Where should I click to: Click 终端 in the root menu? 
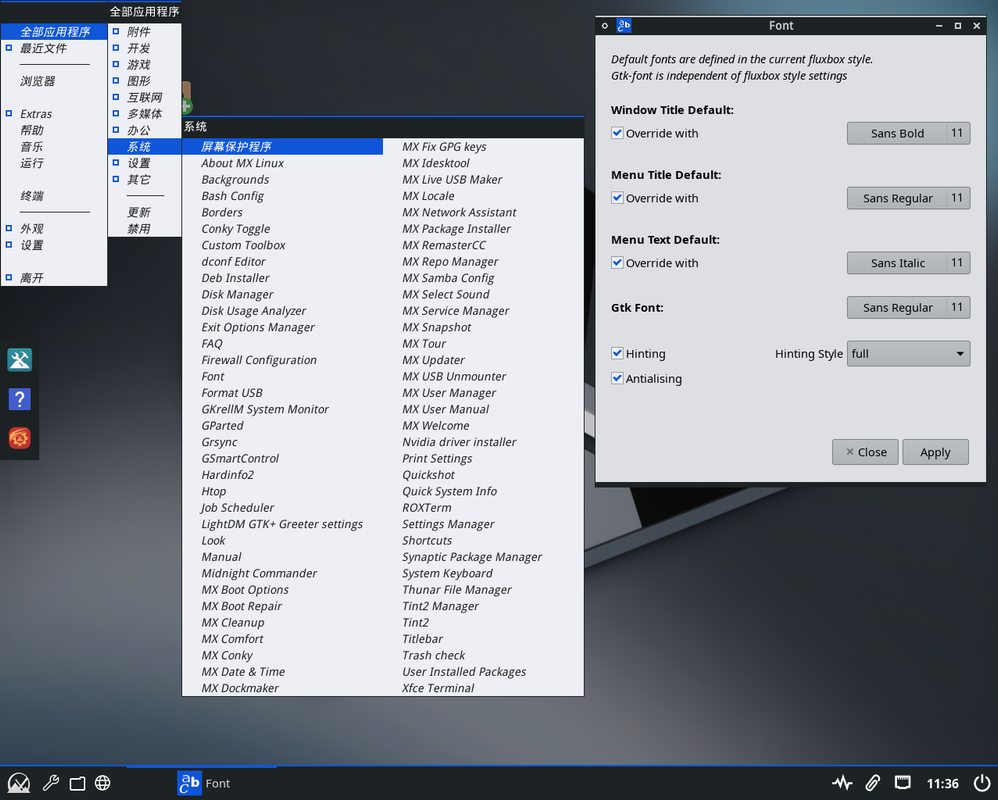pos(54,196)
